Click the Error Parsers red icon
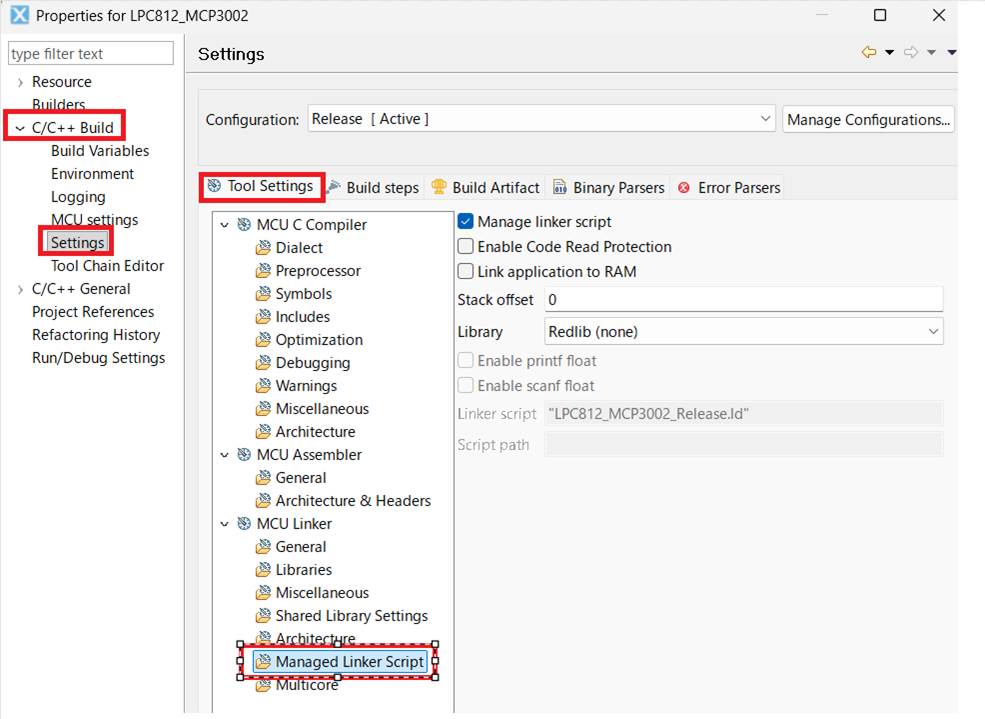 684,188
